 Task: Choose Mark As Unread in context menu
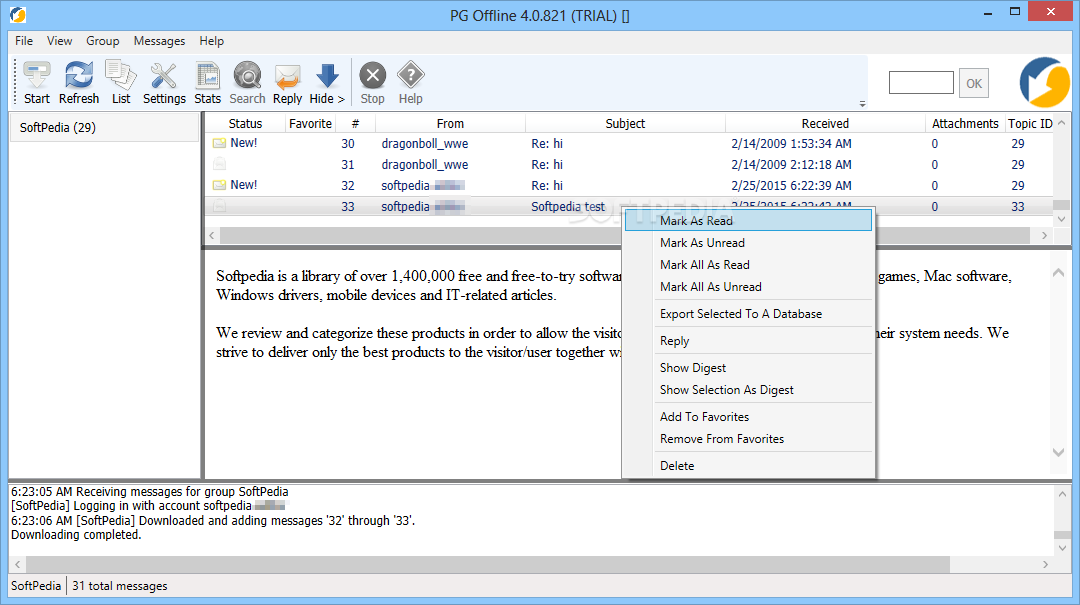[748, 243]
